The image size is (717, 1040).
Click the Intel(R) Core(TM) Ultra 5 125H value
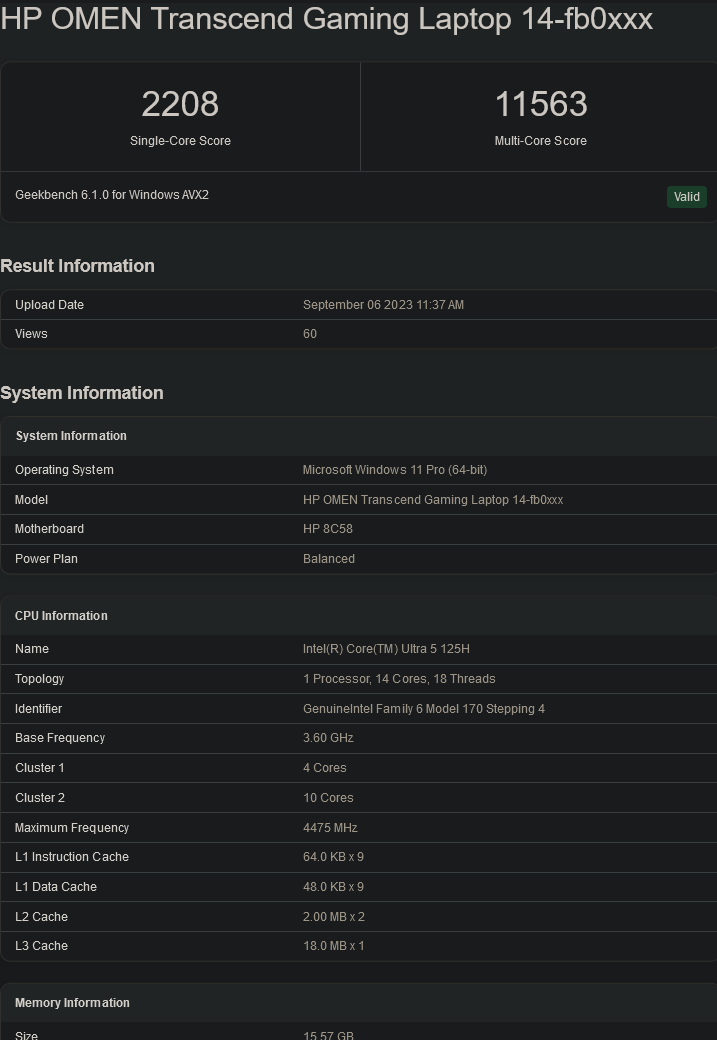(386, 649)
